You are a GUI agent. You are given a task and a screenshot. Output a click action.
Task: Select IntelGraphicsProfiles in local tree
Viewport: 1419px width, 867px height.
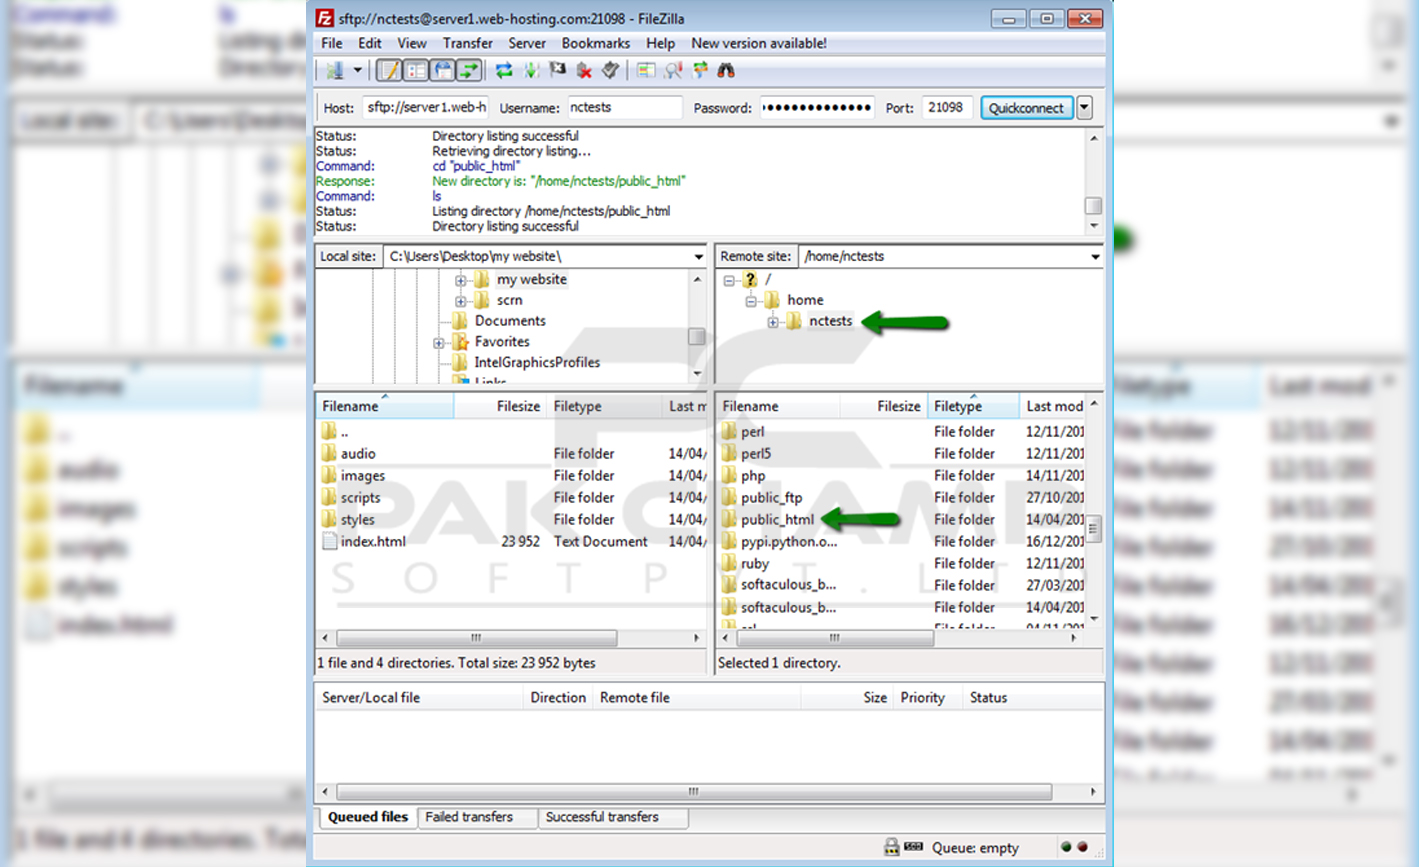click(x=537, y=362)
